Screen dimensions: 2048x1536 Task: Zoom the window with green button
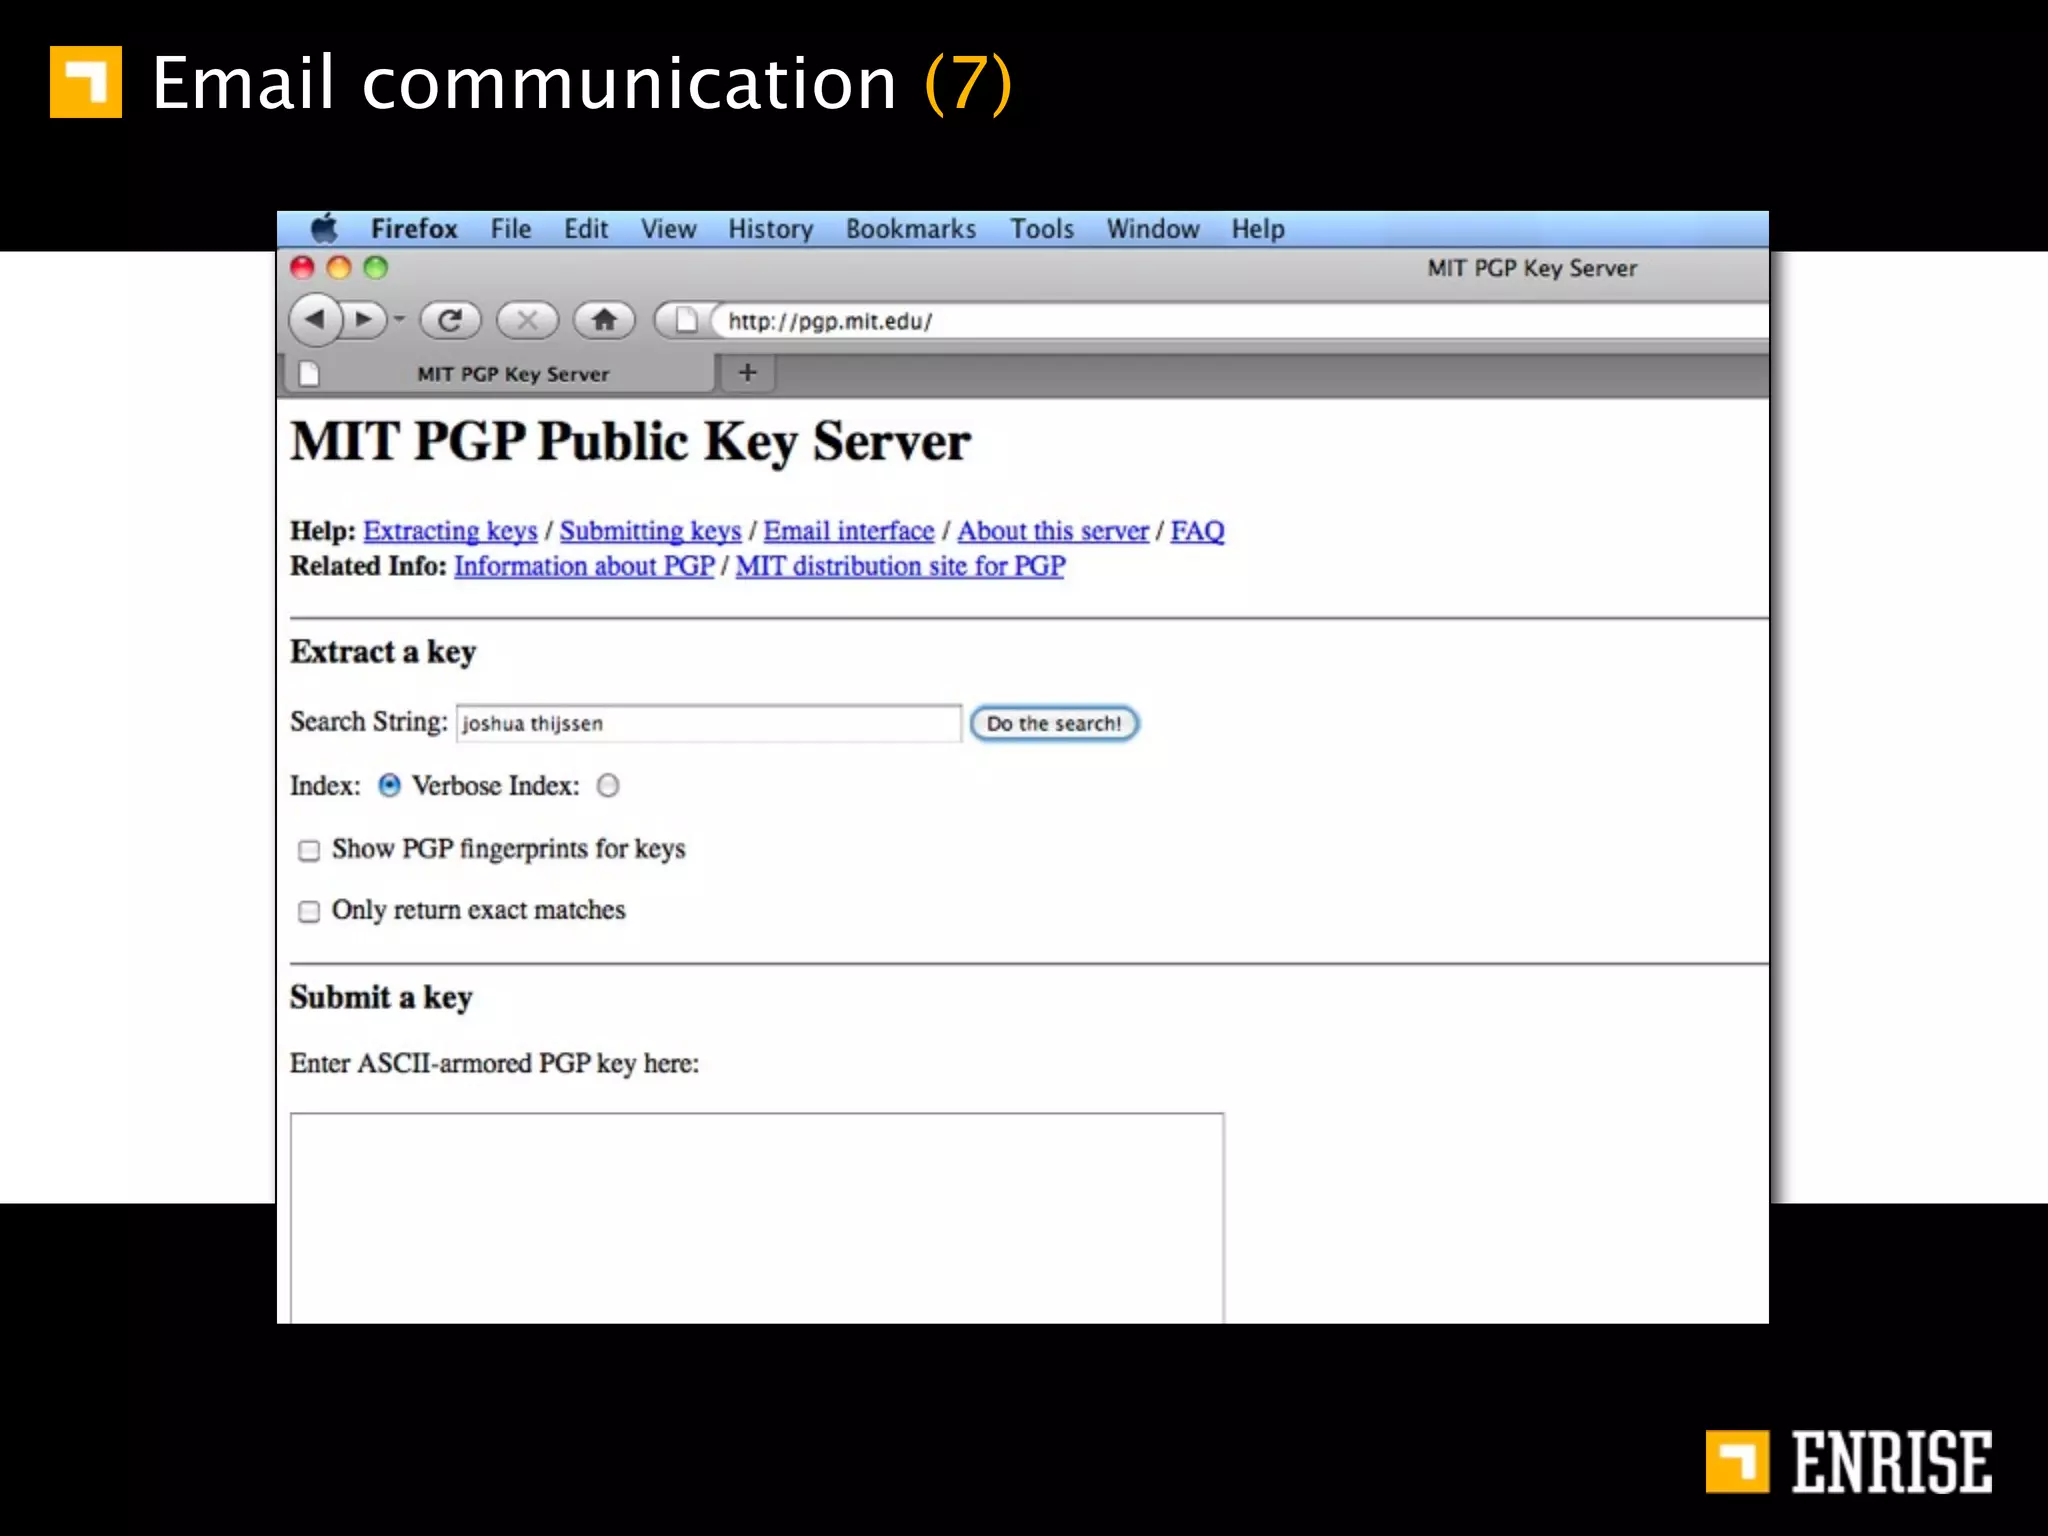pyautogui.click(x=375, y=267)
